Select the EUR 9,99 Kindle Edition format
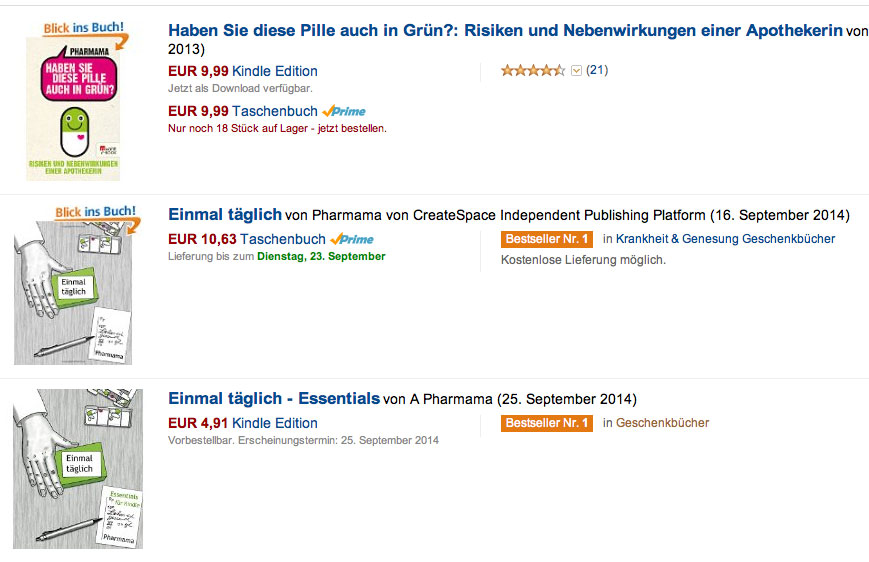The image size is (869, 562). click(274, 71)
